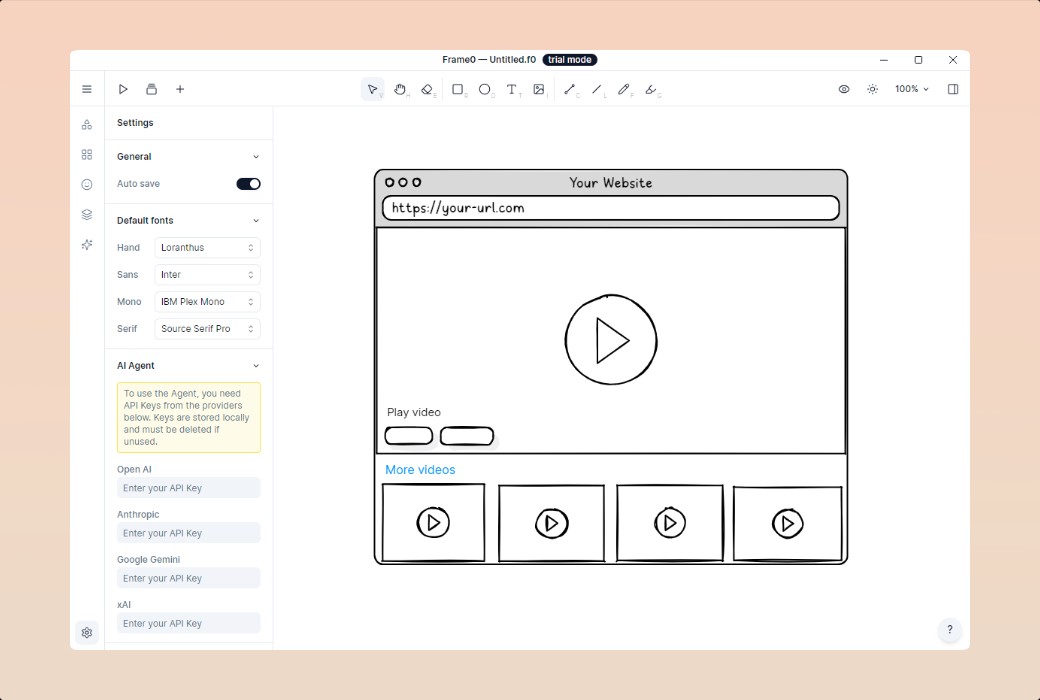The image size is (1040, 700).
Task: Open the hamburger main menu
Action: point(87,89)
